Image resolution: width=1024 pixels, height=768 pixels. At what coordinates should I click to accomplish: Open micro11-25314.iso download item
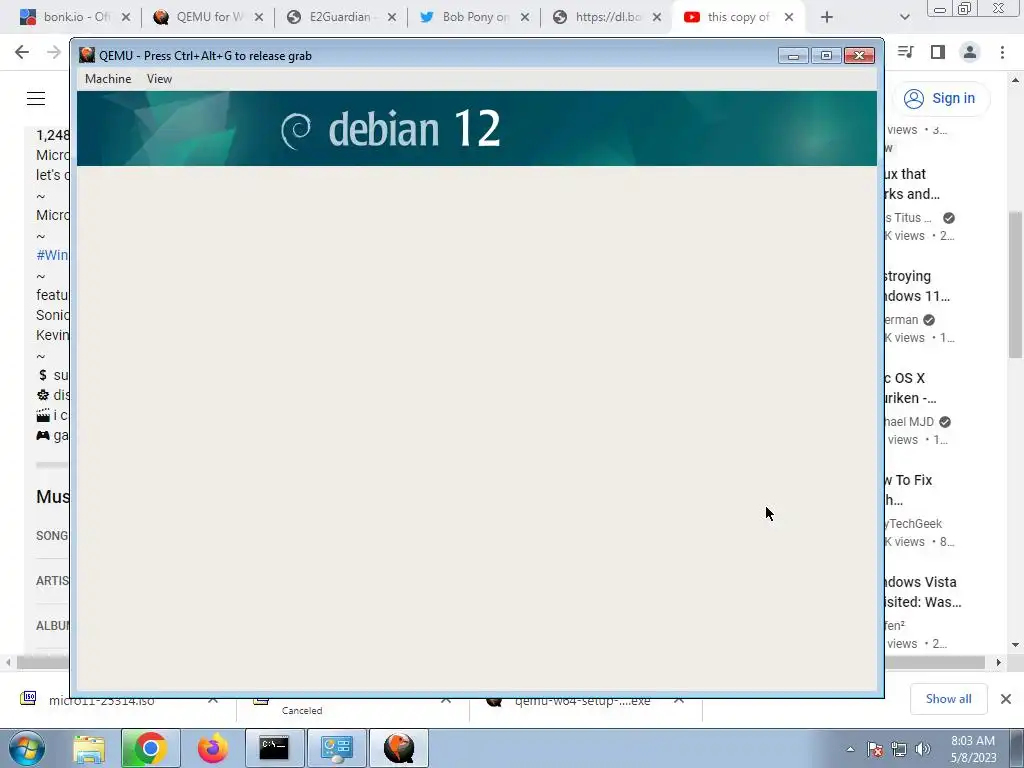click(101, 701)
